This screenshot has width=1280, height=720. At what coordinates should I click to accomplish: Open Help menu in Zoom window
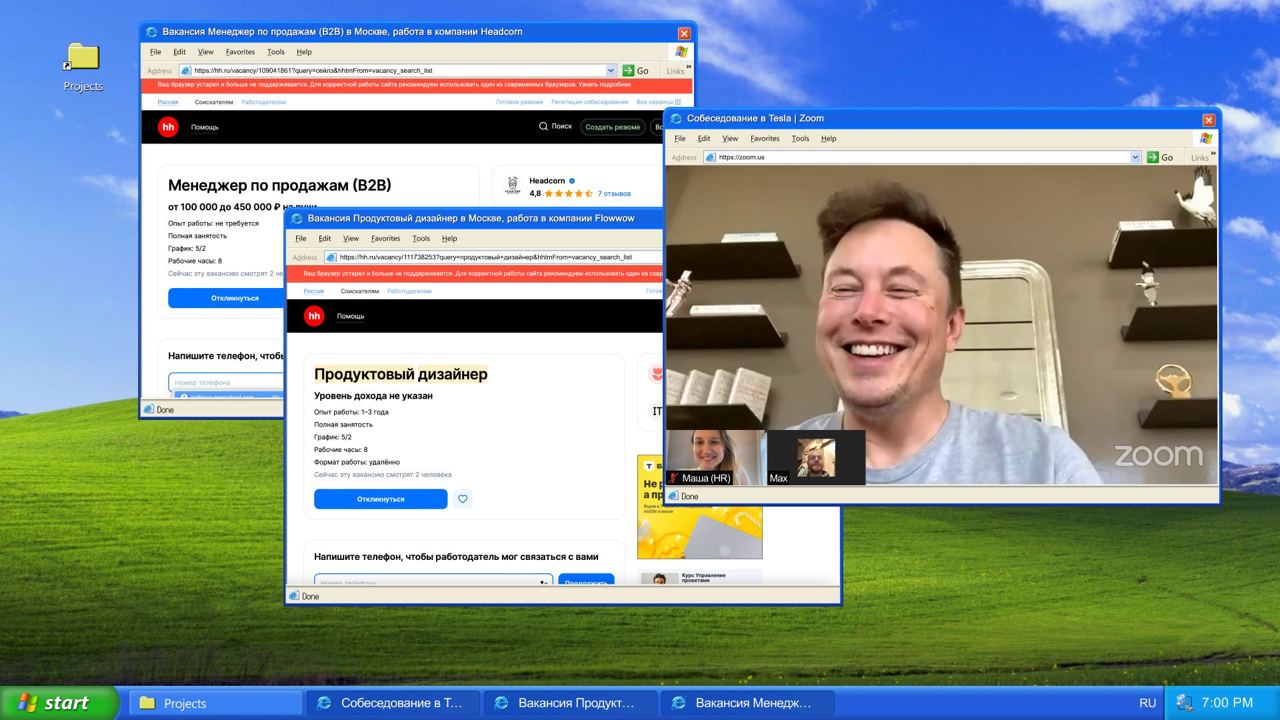(829, 138)
